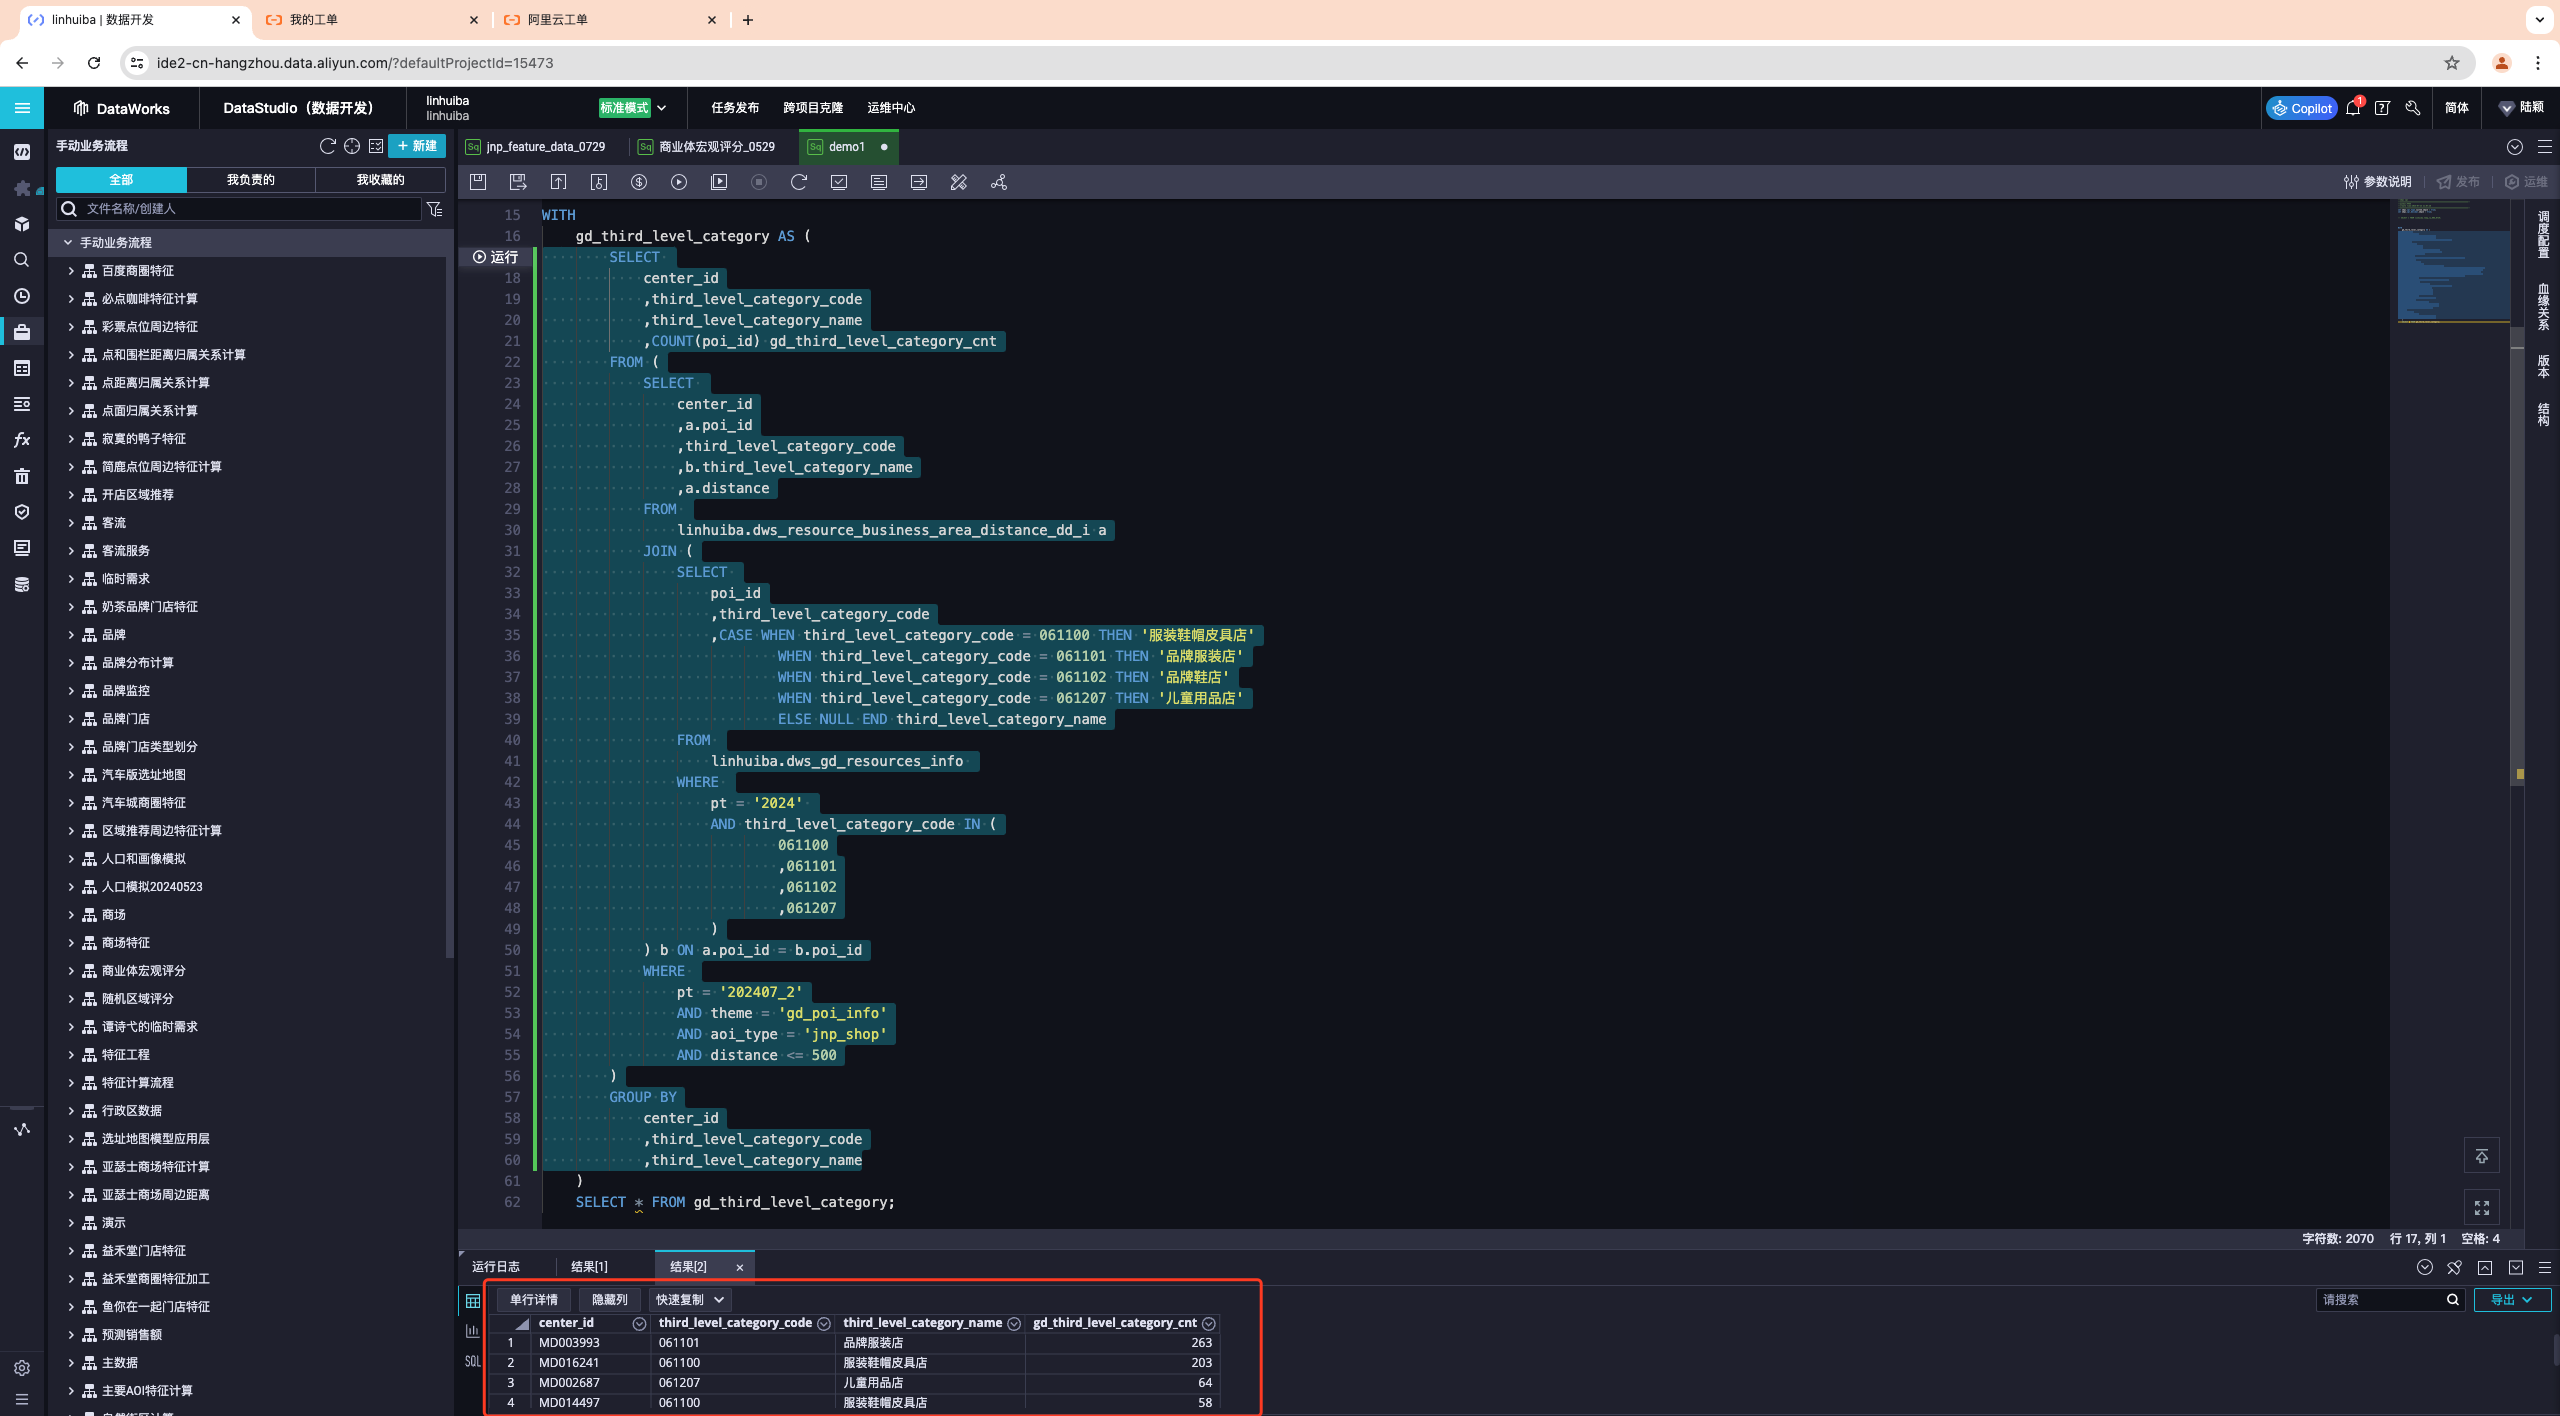This screenshot has width=2560, height=1416.
Task: Collapse the 手动业务流程 root node
Action: point(68,243)
